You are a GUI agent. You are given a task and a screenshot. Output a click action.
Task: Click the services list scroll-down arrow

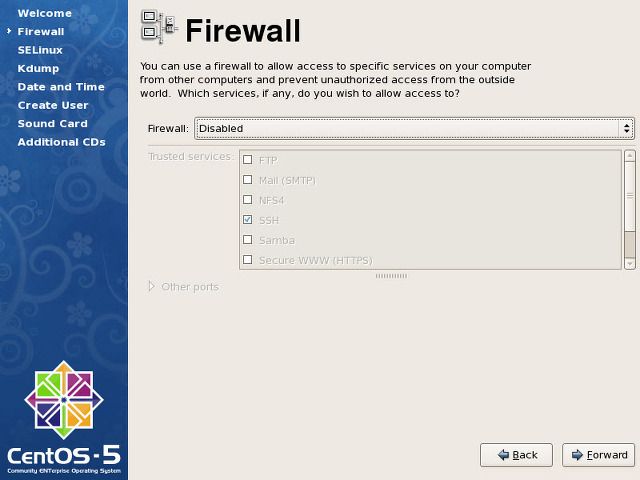pos(630,264)
